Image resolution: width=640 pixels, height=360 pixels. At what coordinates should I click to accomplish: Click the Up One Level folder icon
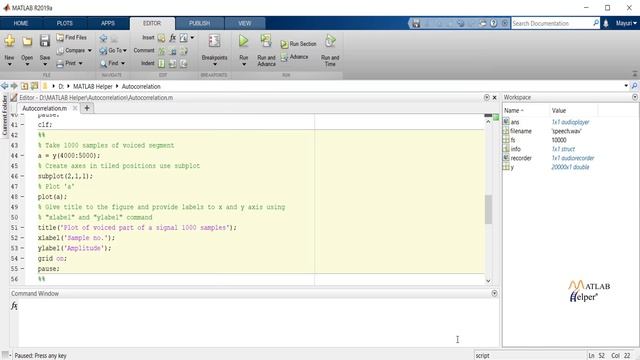point(24,86)
